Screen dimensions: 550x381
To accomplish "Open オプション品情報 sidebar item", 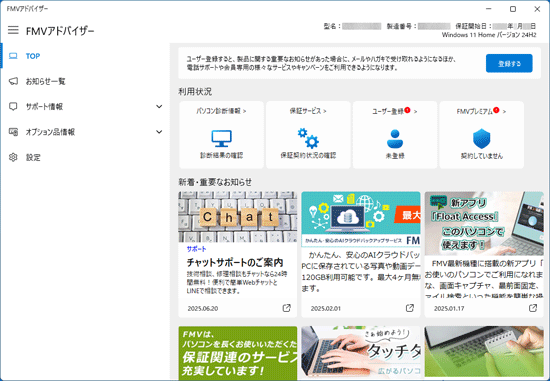I will click(85, 132).
